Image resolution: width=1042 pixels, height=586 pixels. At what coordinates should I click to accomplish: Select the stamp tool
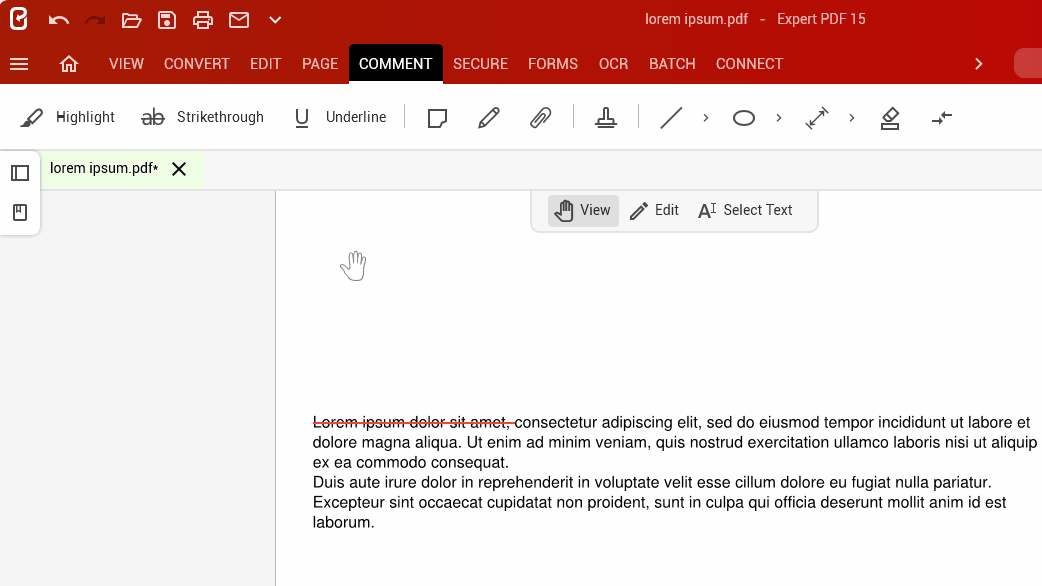point(605,118)
